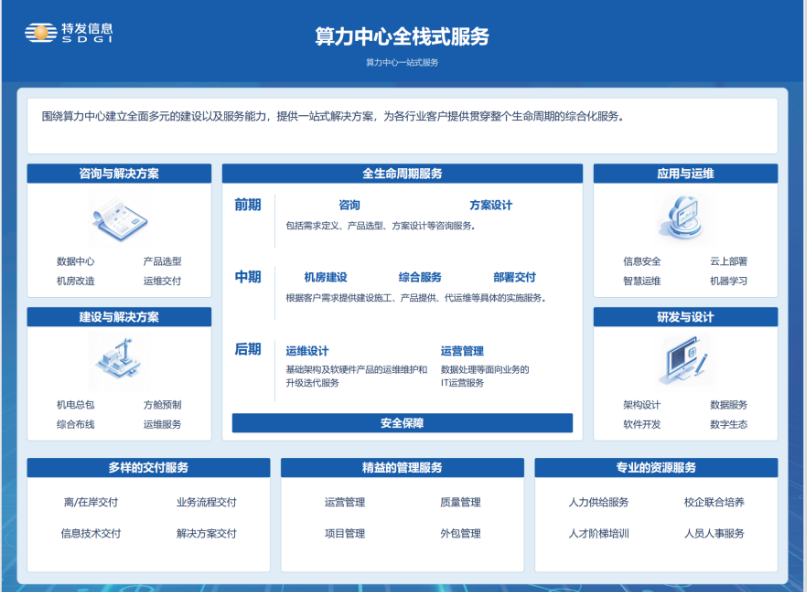The height and width of the screenshot is (592, 807).
Task: Click the 机电总包 item
Action: tap(76, 405)
